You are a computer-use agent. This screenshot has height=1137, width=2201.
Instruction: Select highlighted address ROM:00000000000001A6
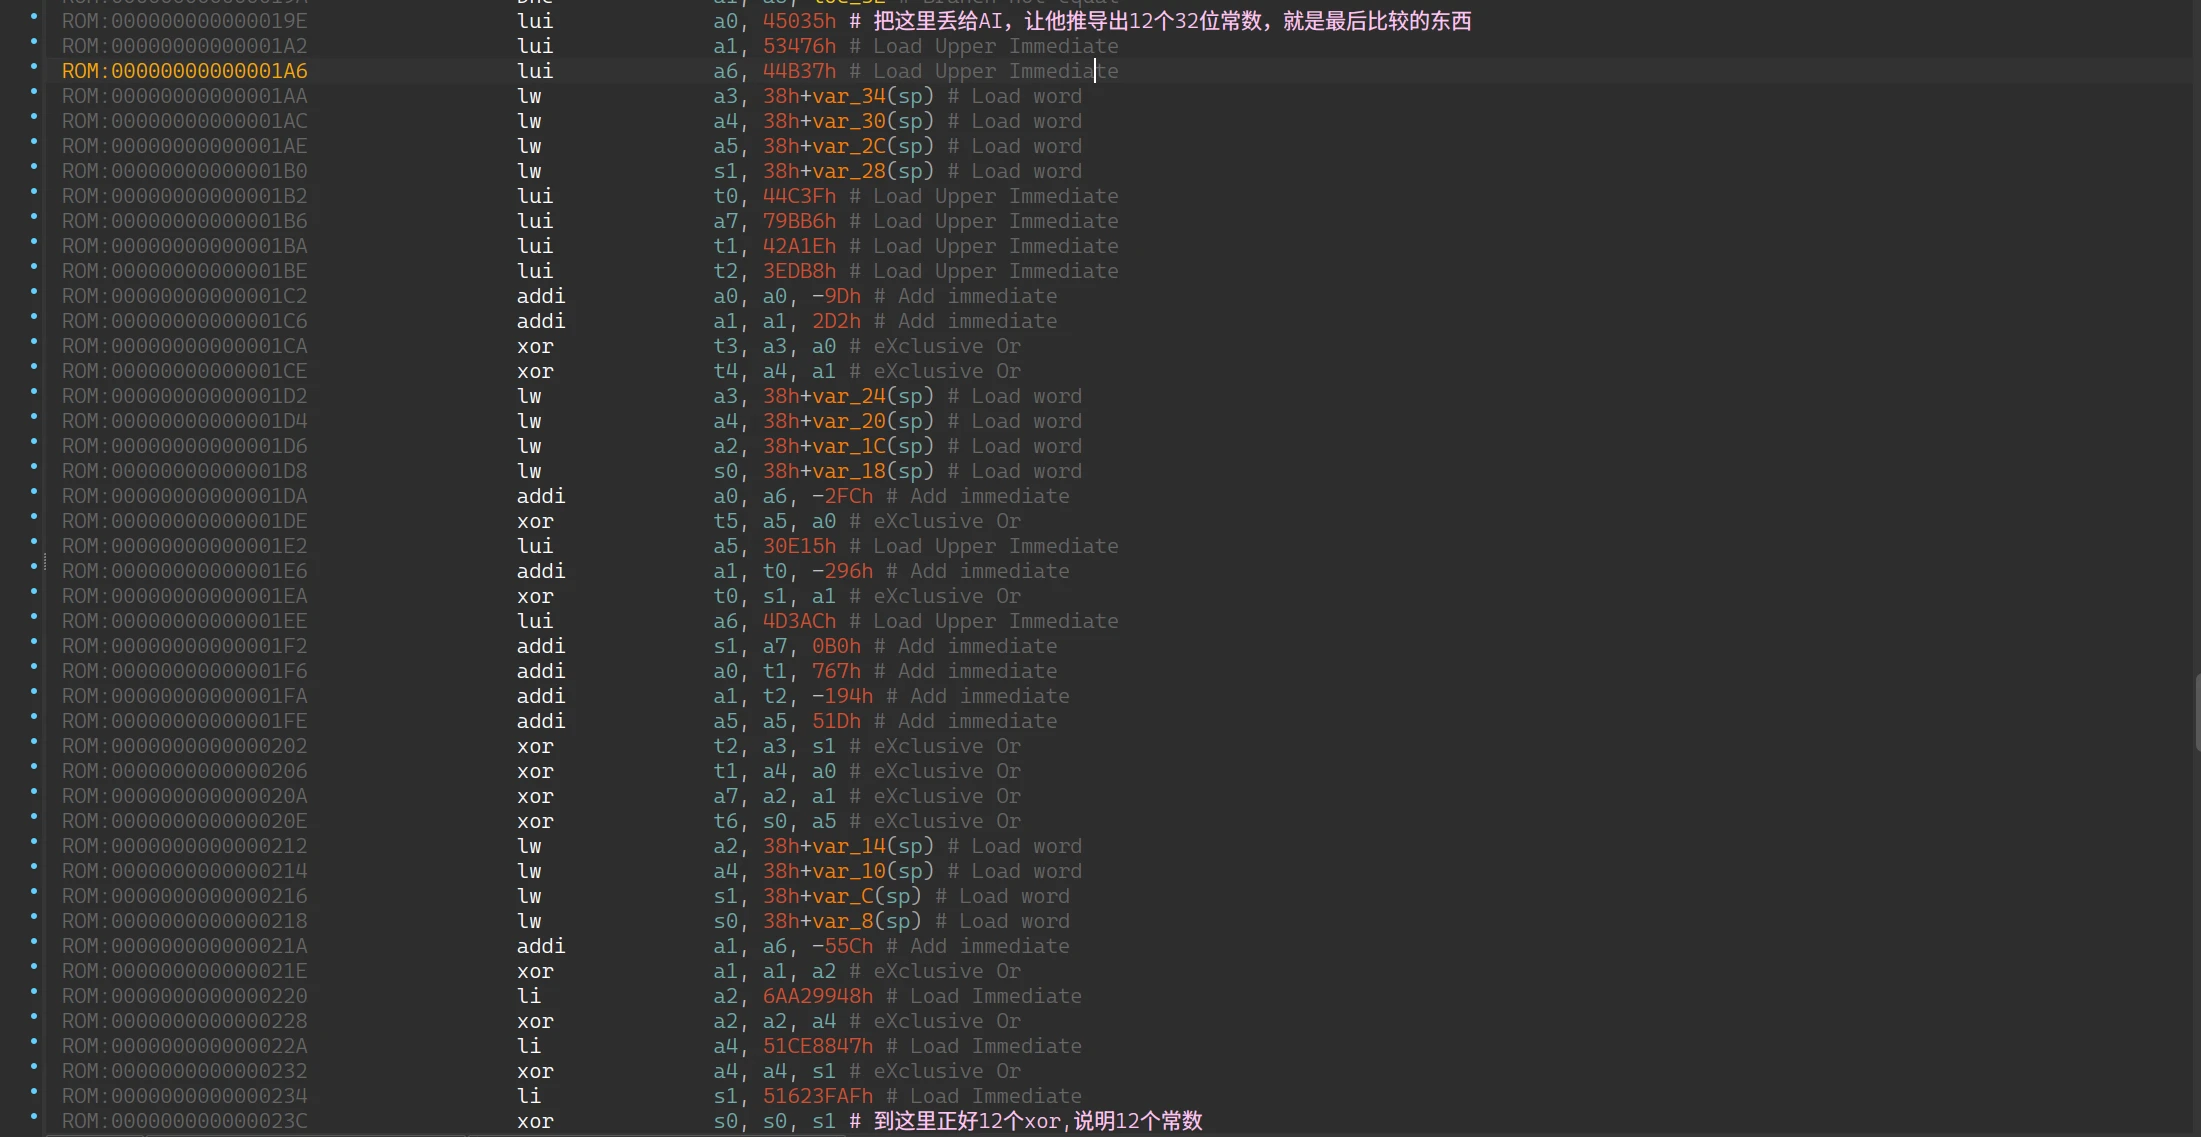pyautogui.click(x=184, y=71)
